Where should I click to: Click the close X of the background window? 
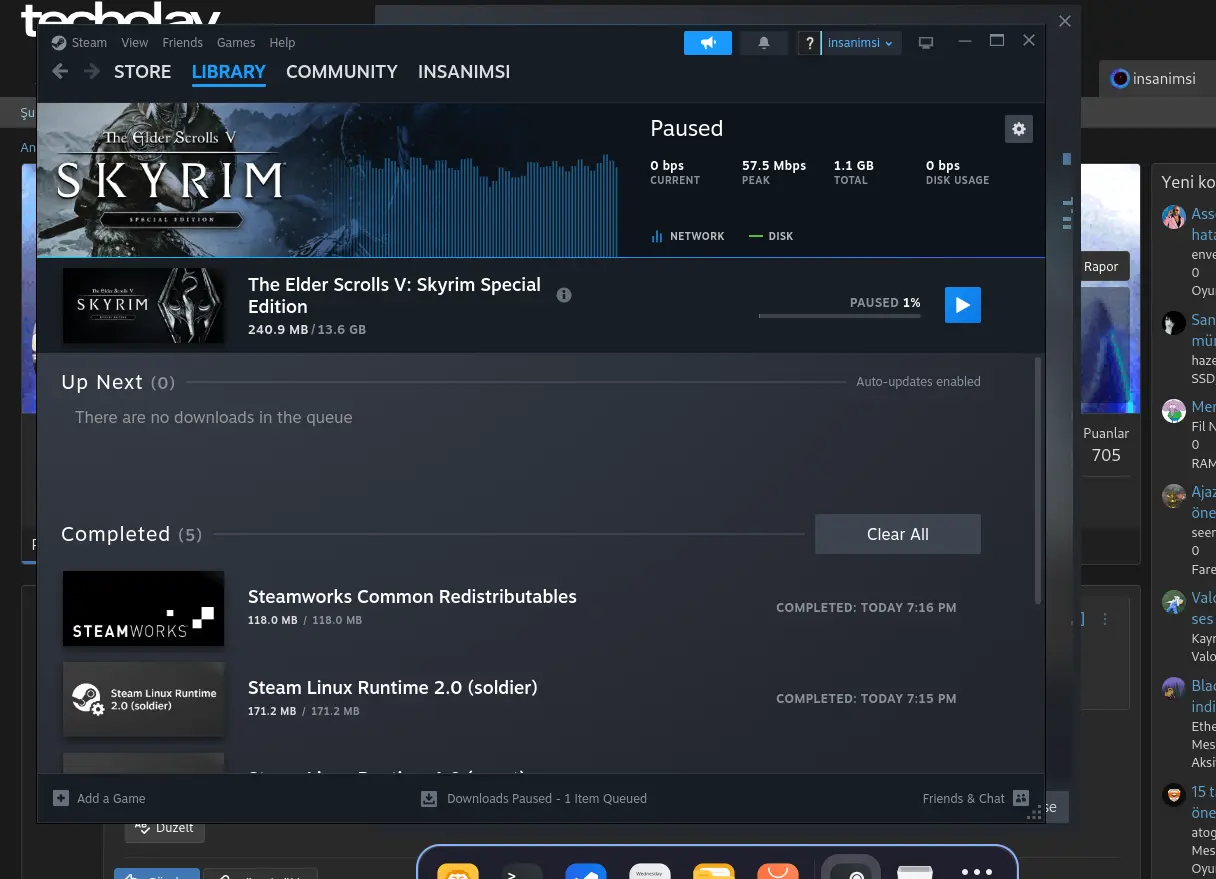[x=1065, y=21]
